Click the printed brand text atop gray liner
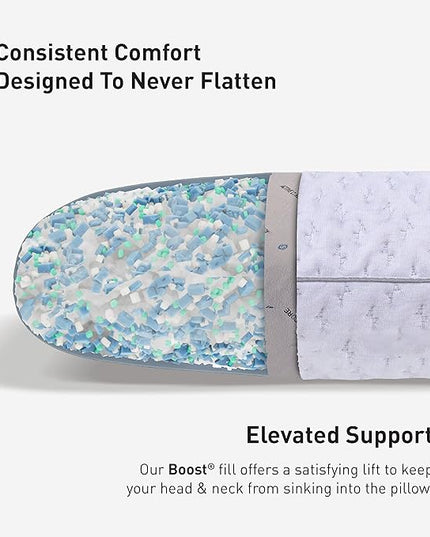Viewport: 430px width, 537px height. tap(290, 192)
